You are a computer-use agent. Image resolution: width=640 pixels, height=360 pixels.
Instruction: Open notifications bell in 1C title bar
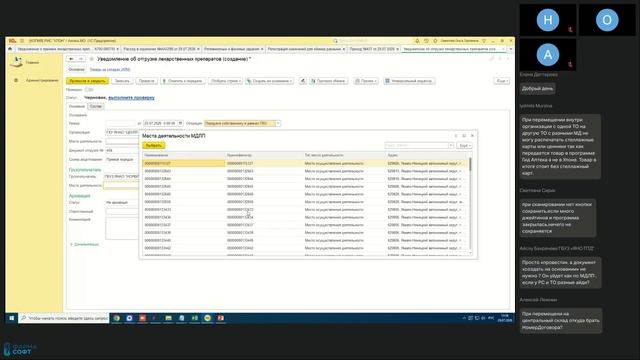(x=417, y=41)
